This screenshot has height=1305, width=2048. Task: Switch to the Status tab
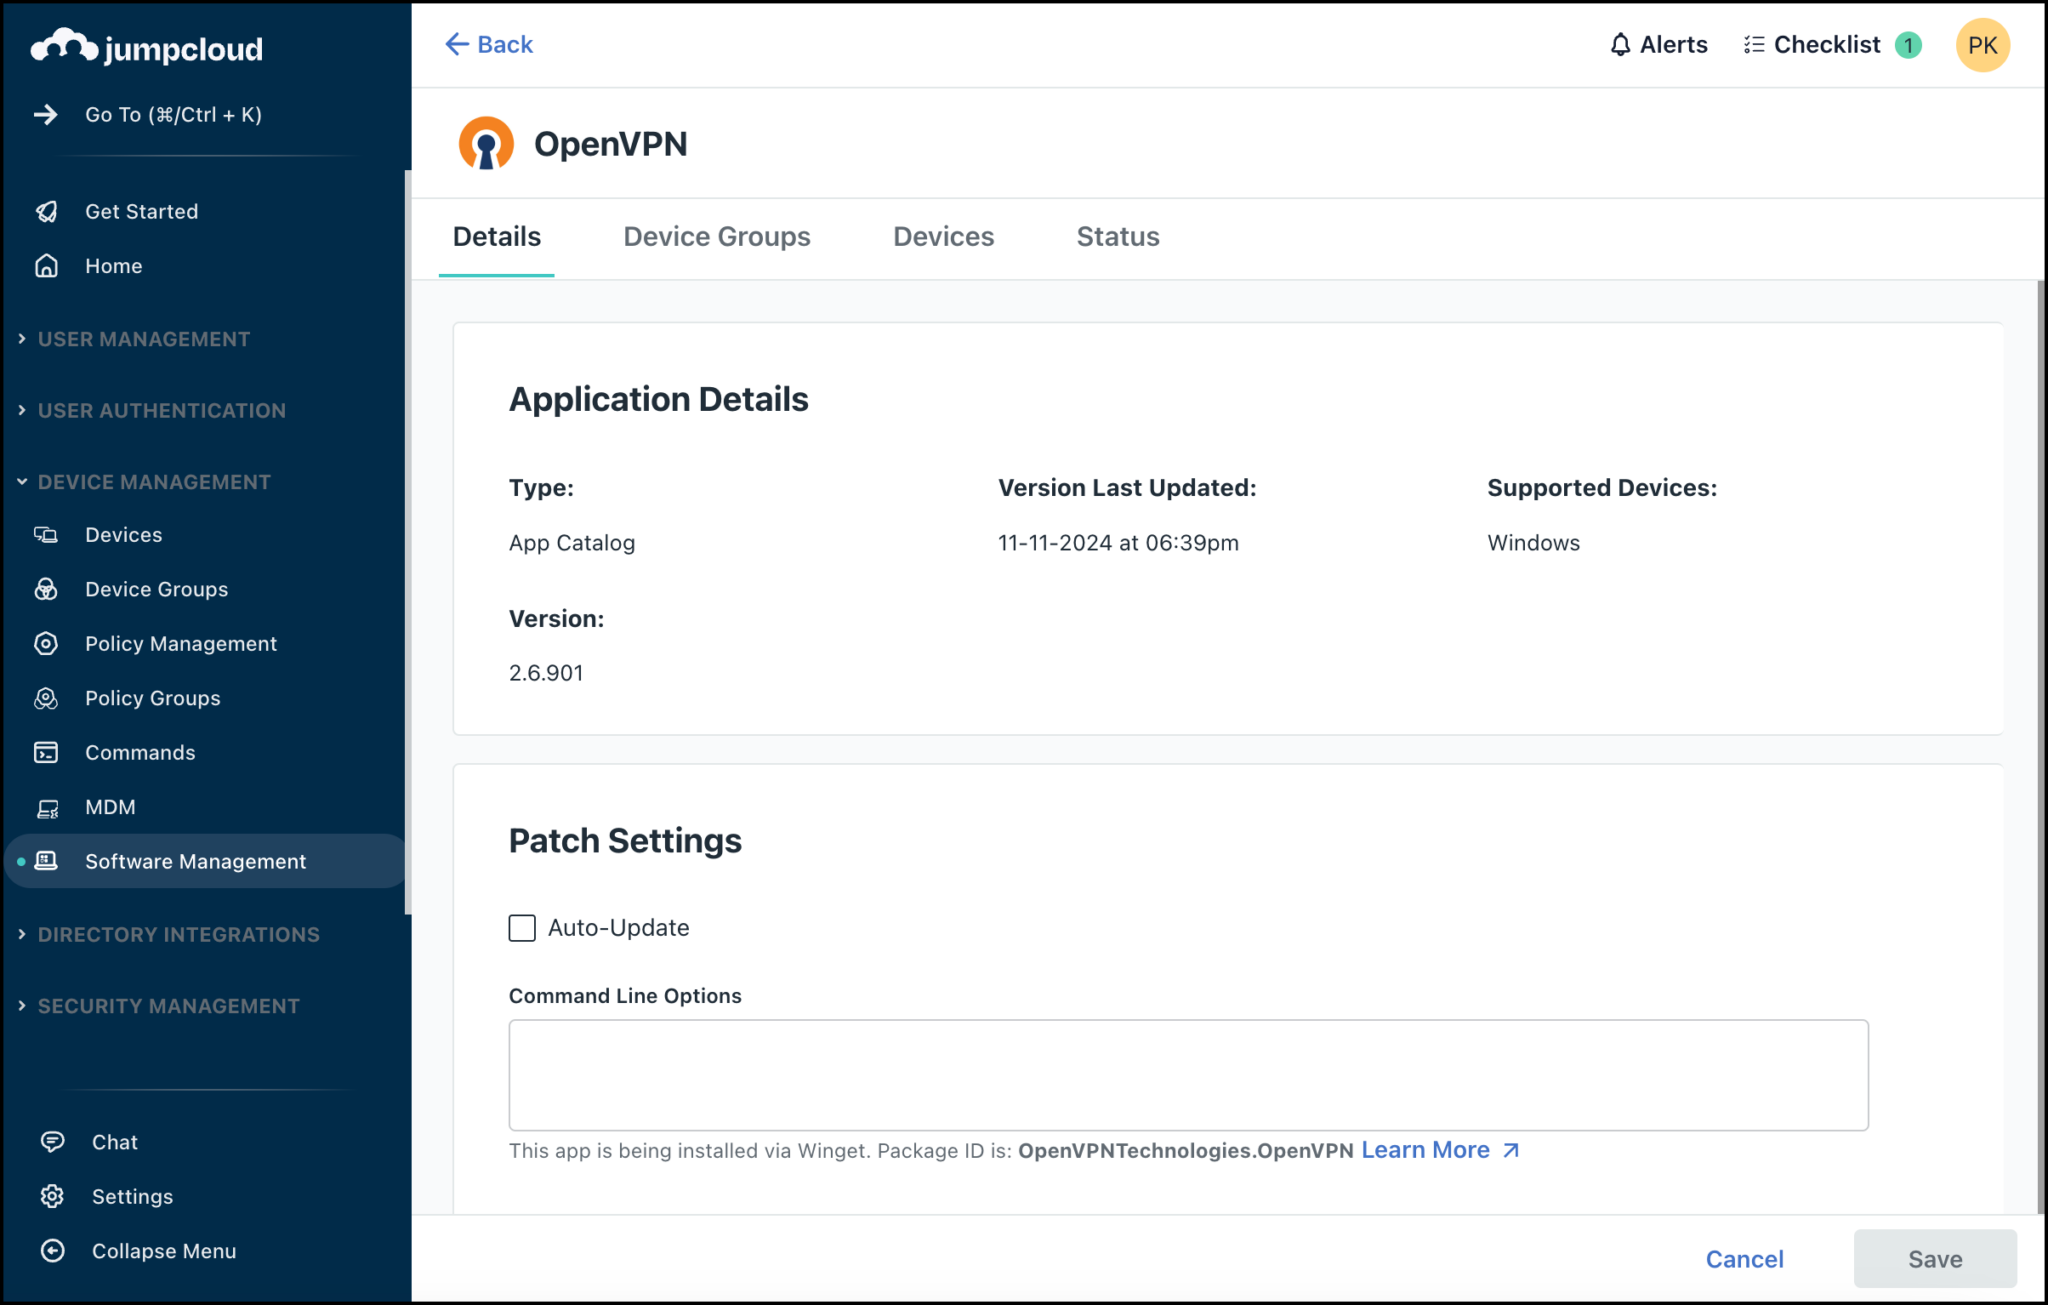1117,236
